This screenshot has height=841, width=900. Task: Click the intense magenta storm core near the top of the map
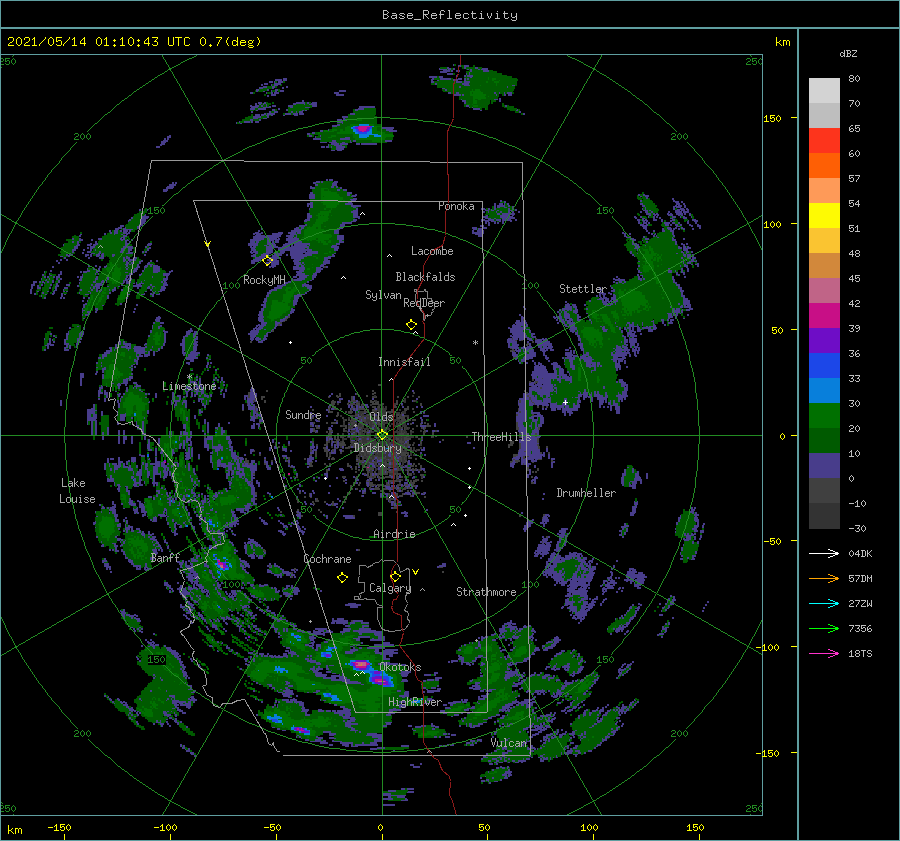[363, 129]
